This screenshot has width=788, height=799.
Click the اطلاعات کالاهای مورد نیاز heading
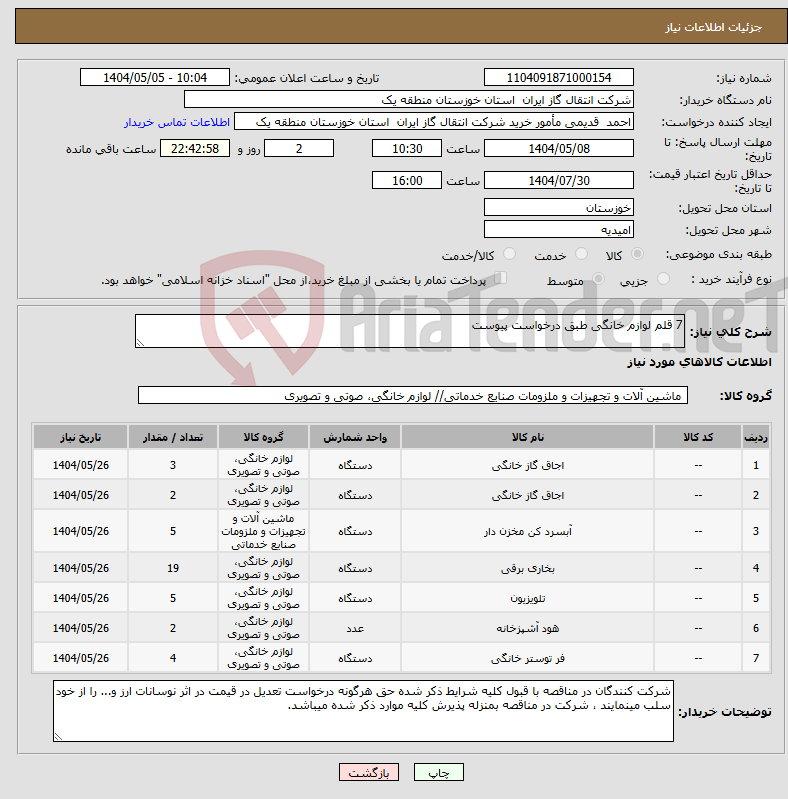(699, 362)
